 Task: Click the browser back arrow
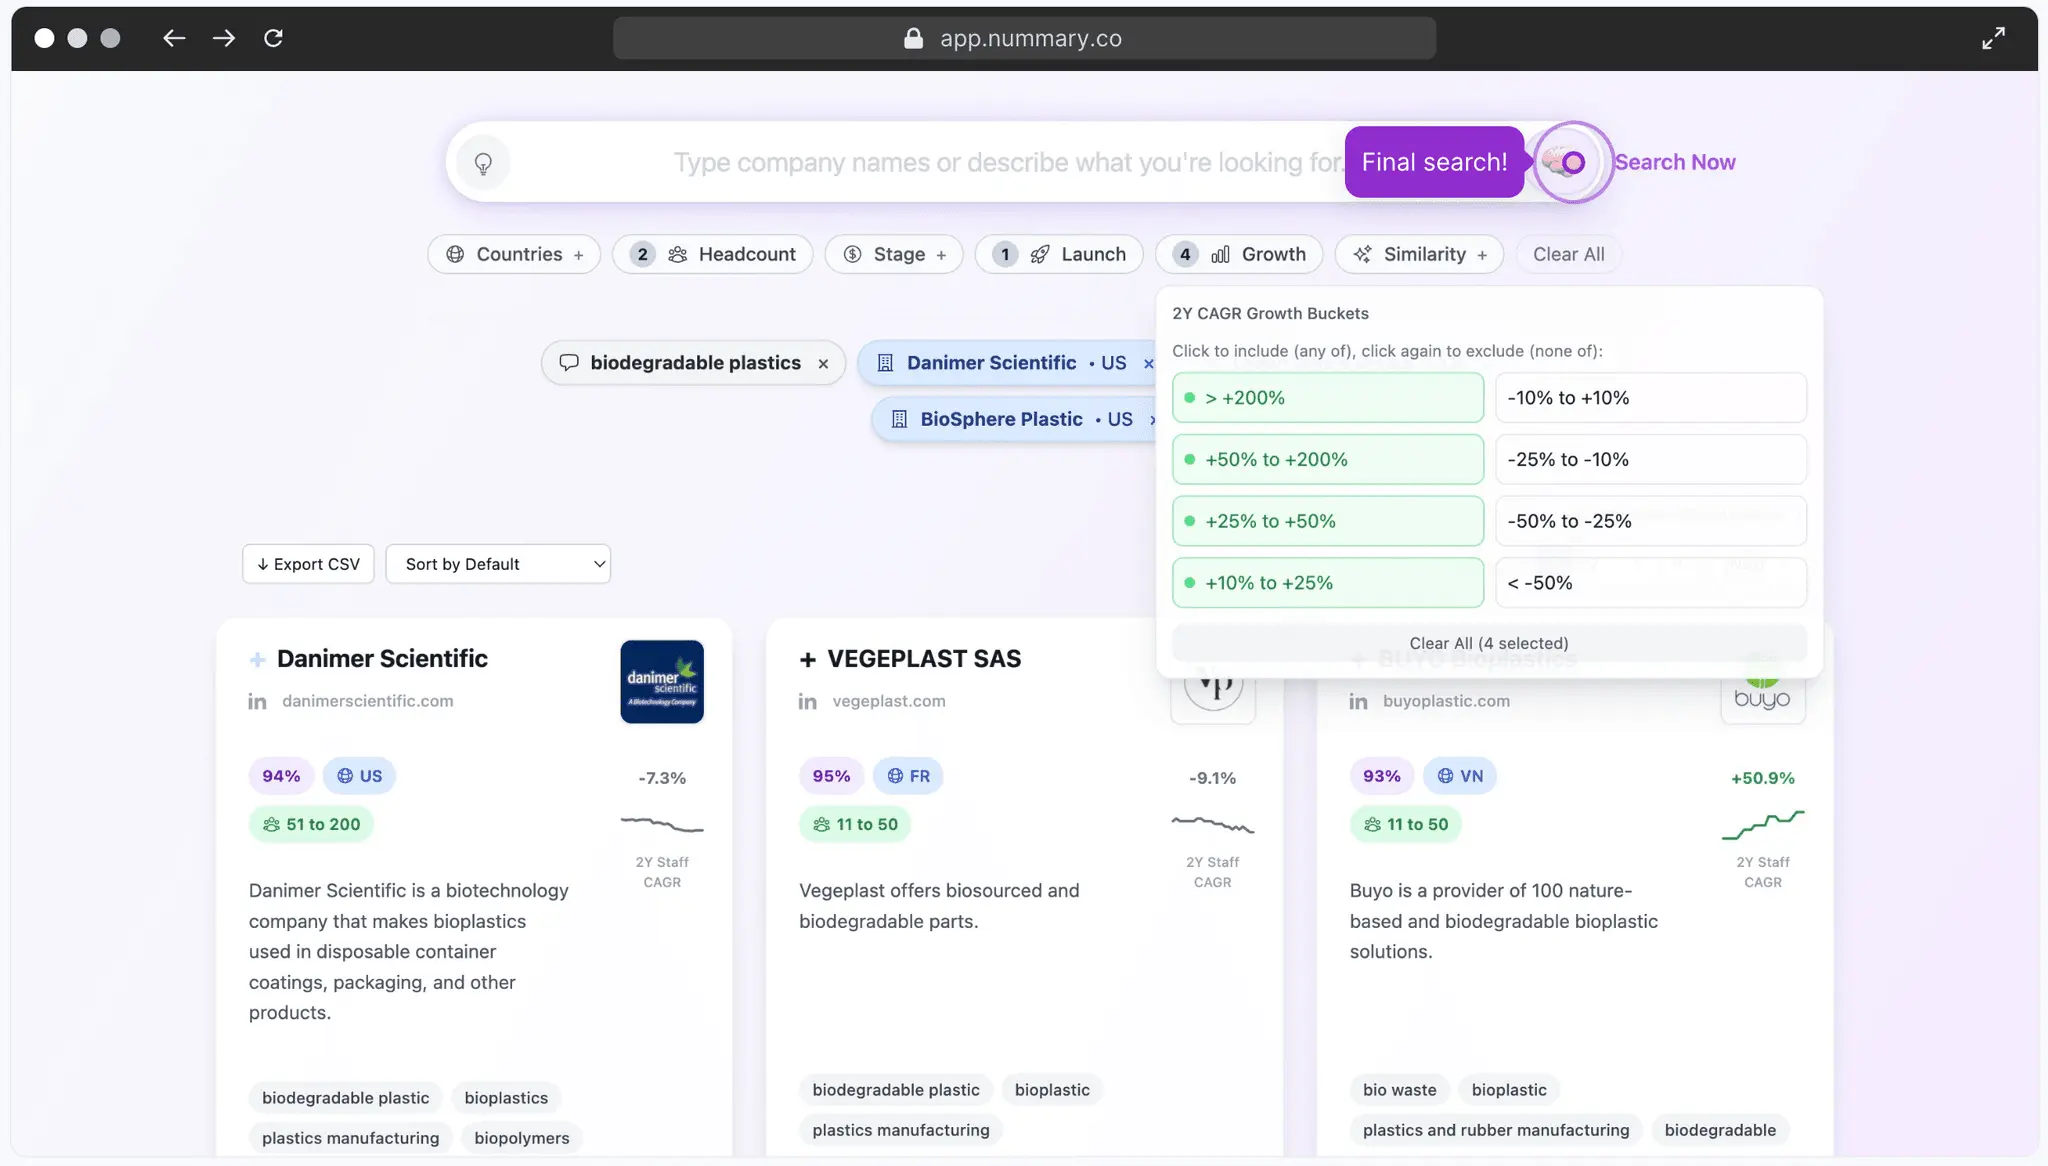point(174,38)
